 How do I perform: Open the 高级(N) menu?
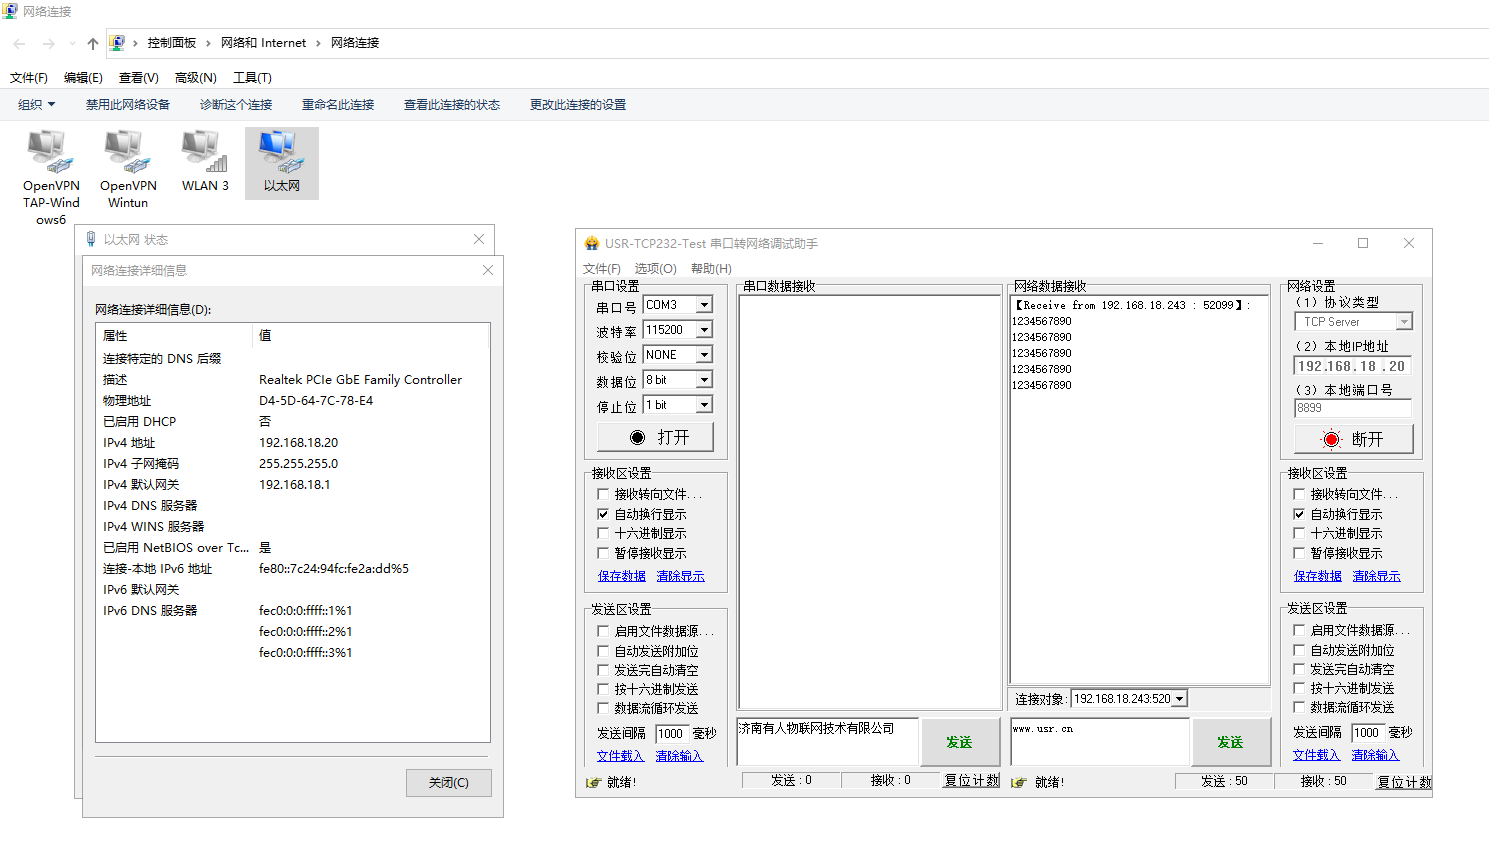tap(195, 78)
